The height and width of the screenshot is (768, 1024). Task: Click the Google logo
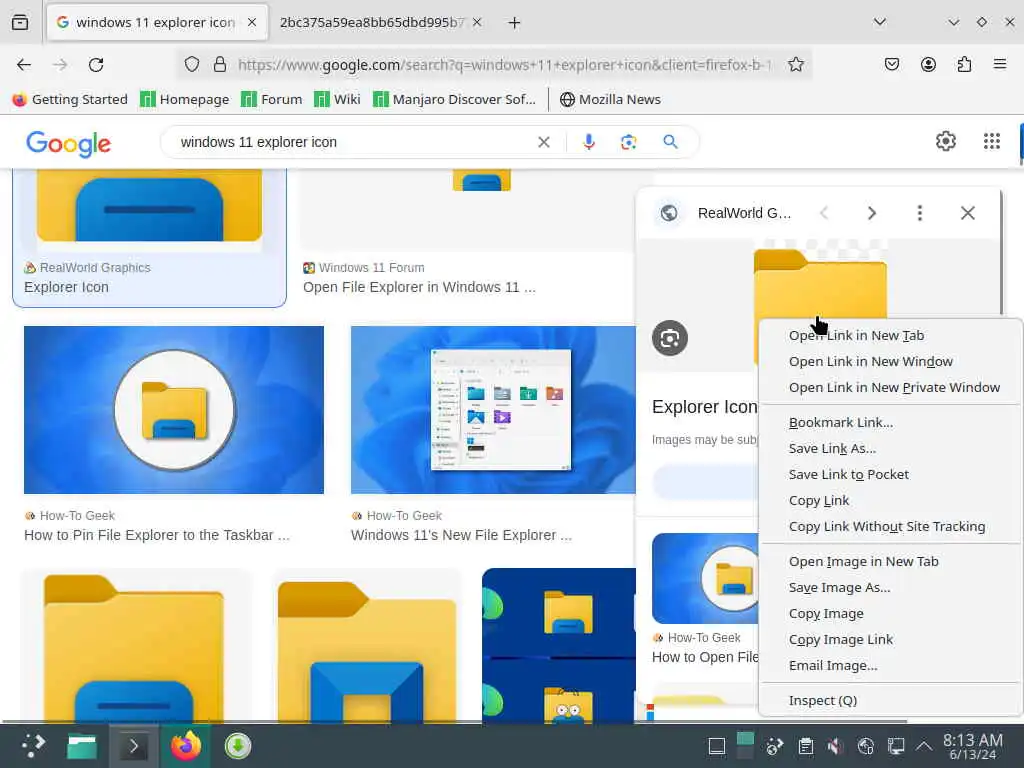tap(69, 143)
